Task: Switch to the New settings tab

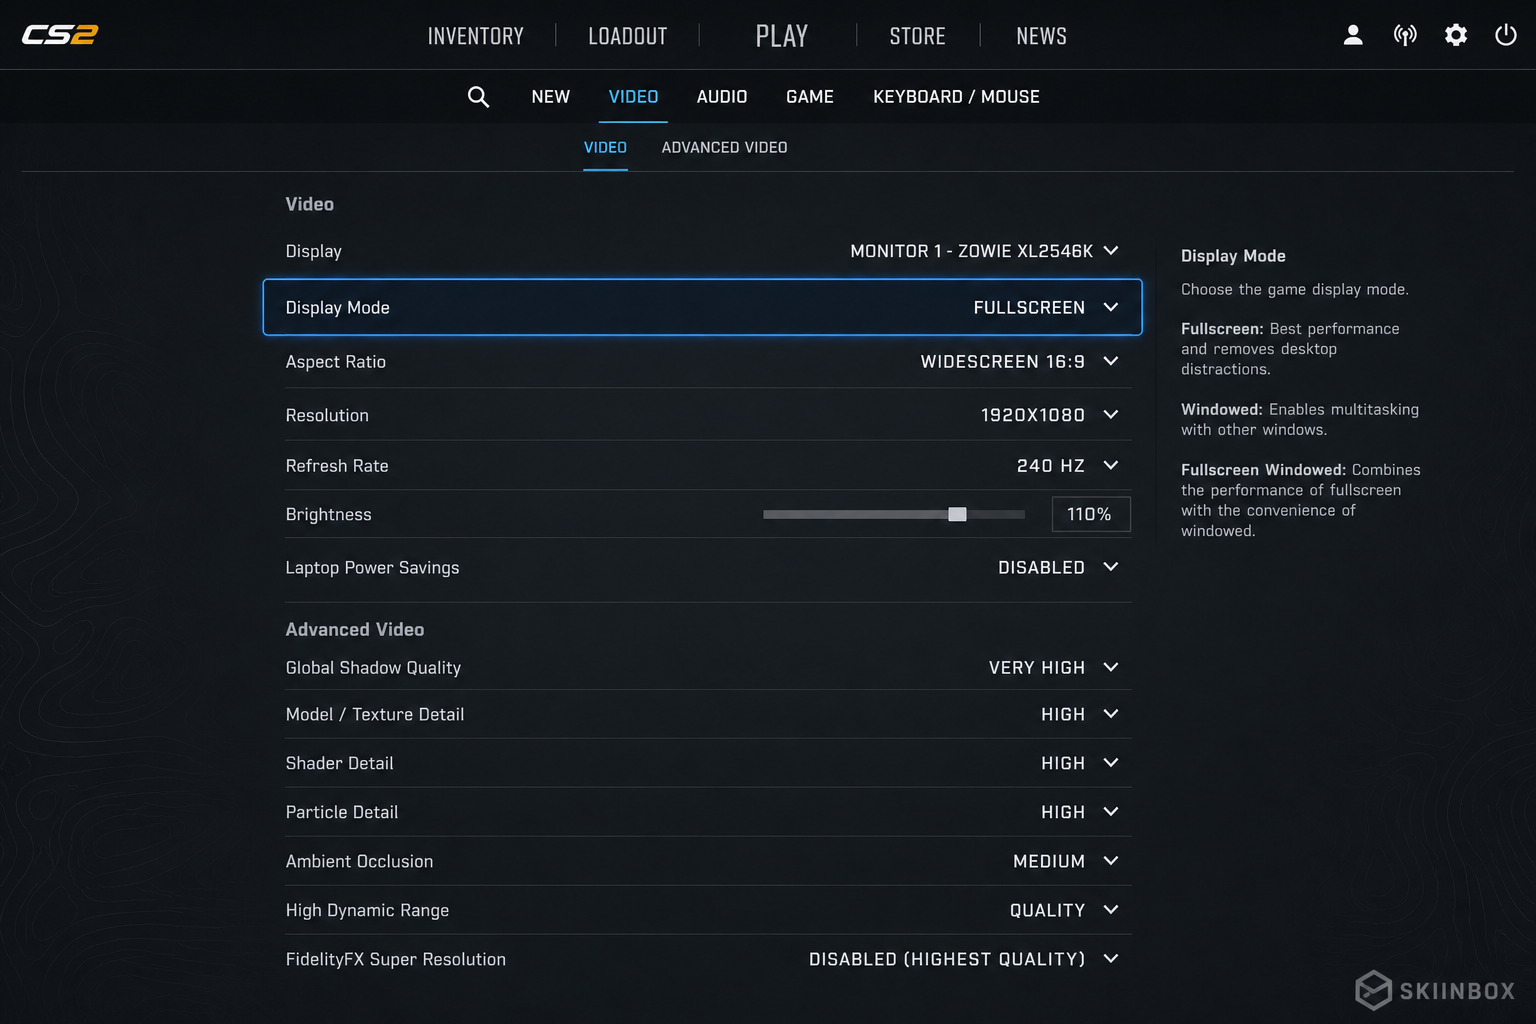Action: tap(551, 96)
